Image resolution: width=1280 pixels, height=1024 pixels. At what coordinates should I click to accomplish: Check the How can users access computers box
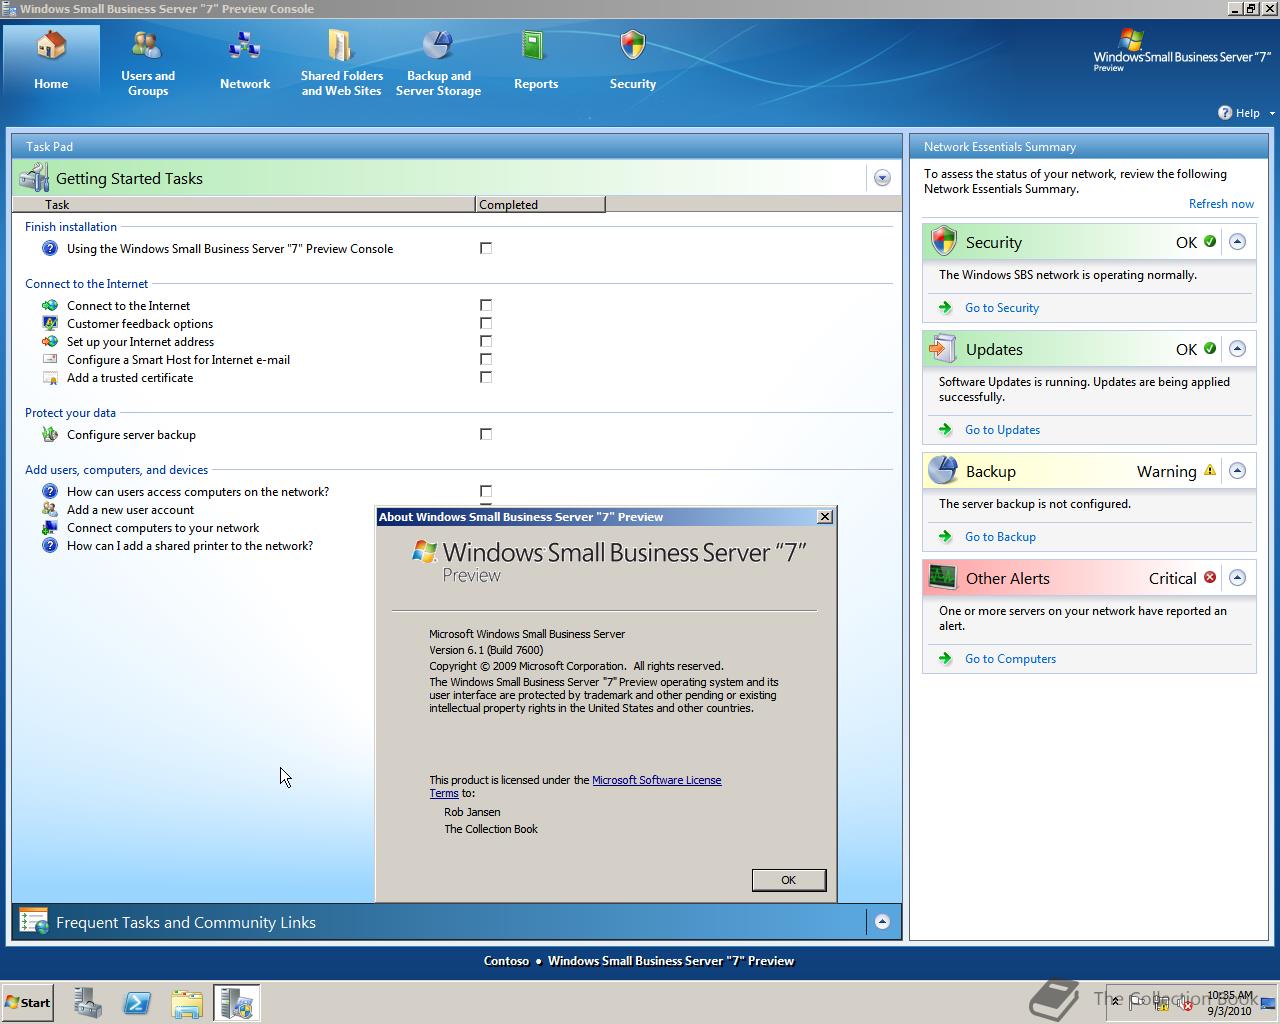tap(486, 491)
